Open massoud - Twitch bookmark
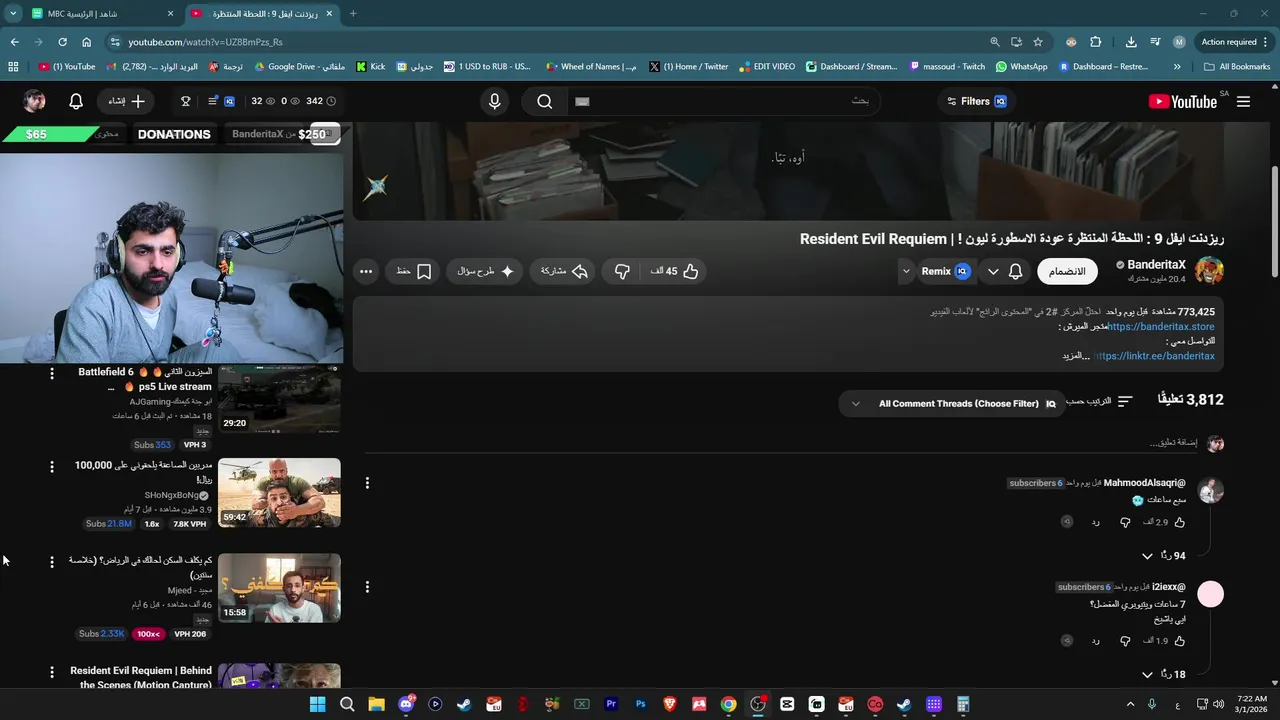The width and height of the screenshot is (1280, 720). pos(947,67)
